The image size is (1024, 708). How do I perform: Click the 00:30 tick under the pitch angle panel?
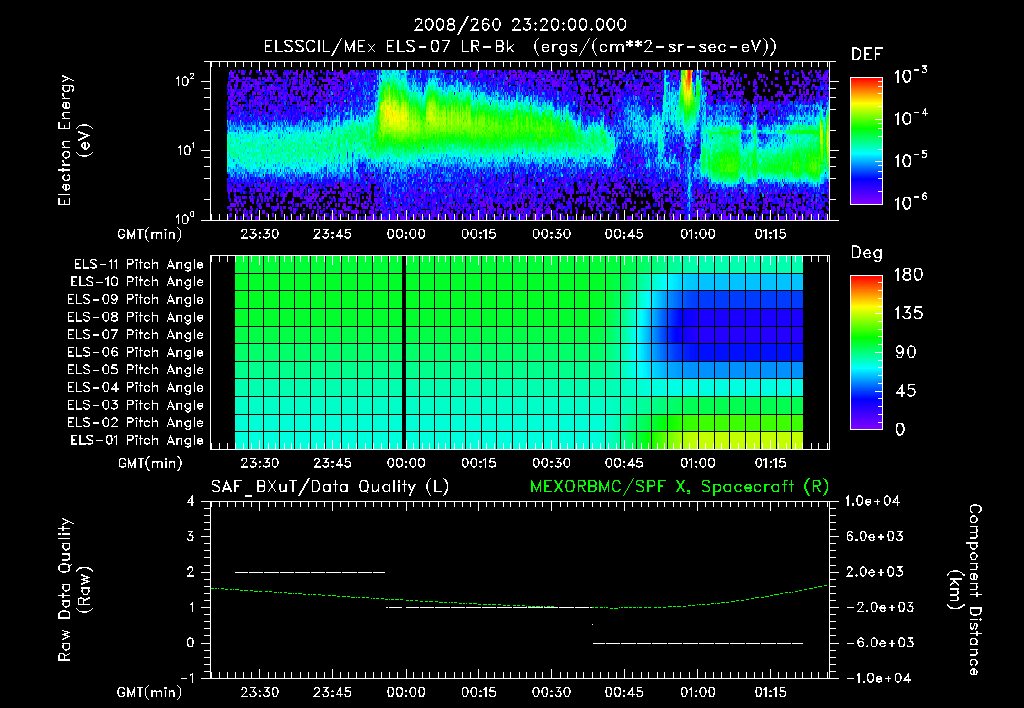pyautogui.click(x=551, y=463)
